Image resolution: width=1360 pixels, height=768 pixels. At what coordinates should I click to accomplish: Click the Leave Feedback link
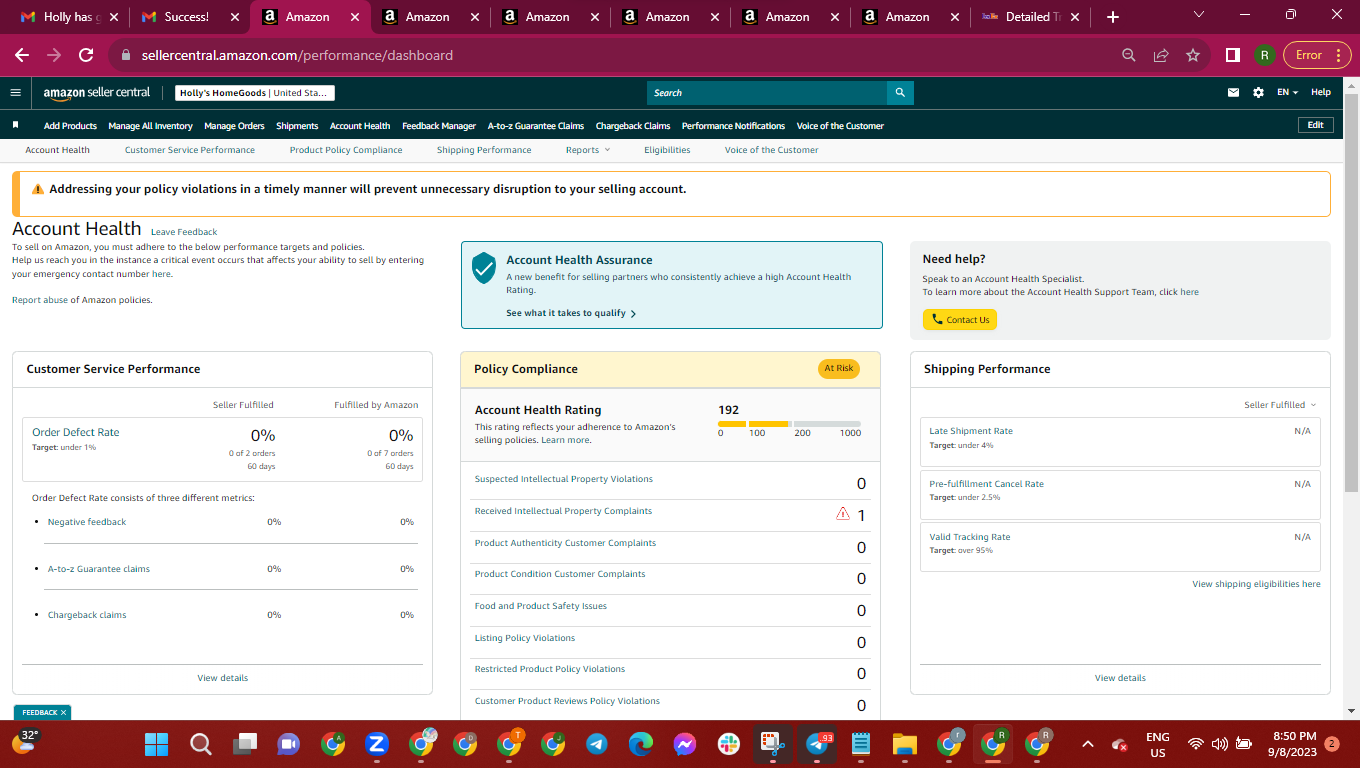(x=184, y=232)
